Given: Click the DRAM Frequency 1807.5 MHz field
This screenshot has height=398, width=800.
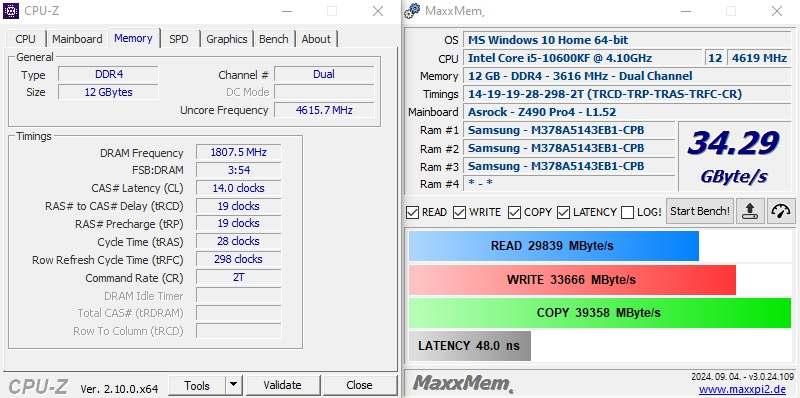Looking at the screenshot, I should click(x=238, y=152).
